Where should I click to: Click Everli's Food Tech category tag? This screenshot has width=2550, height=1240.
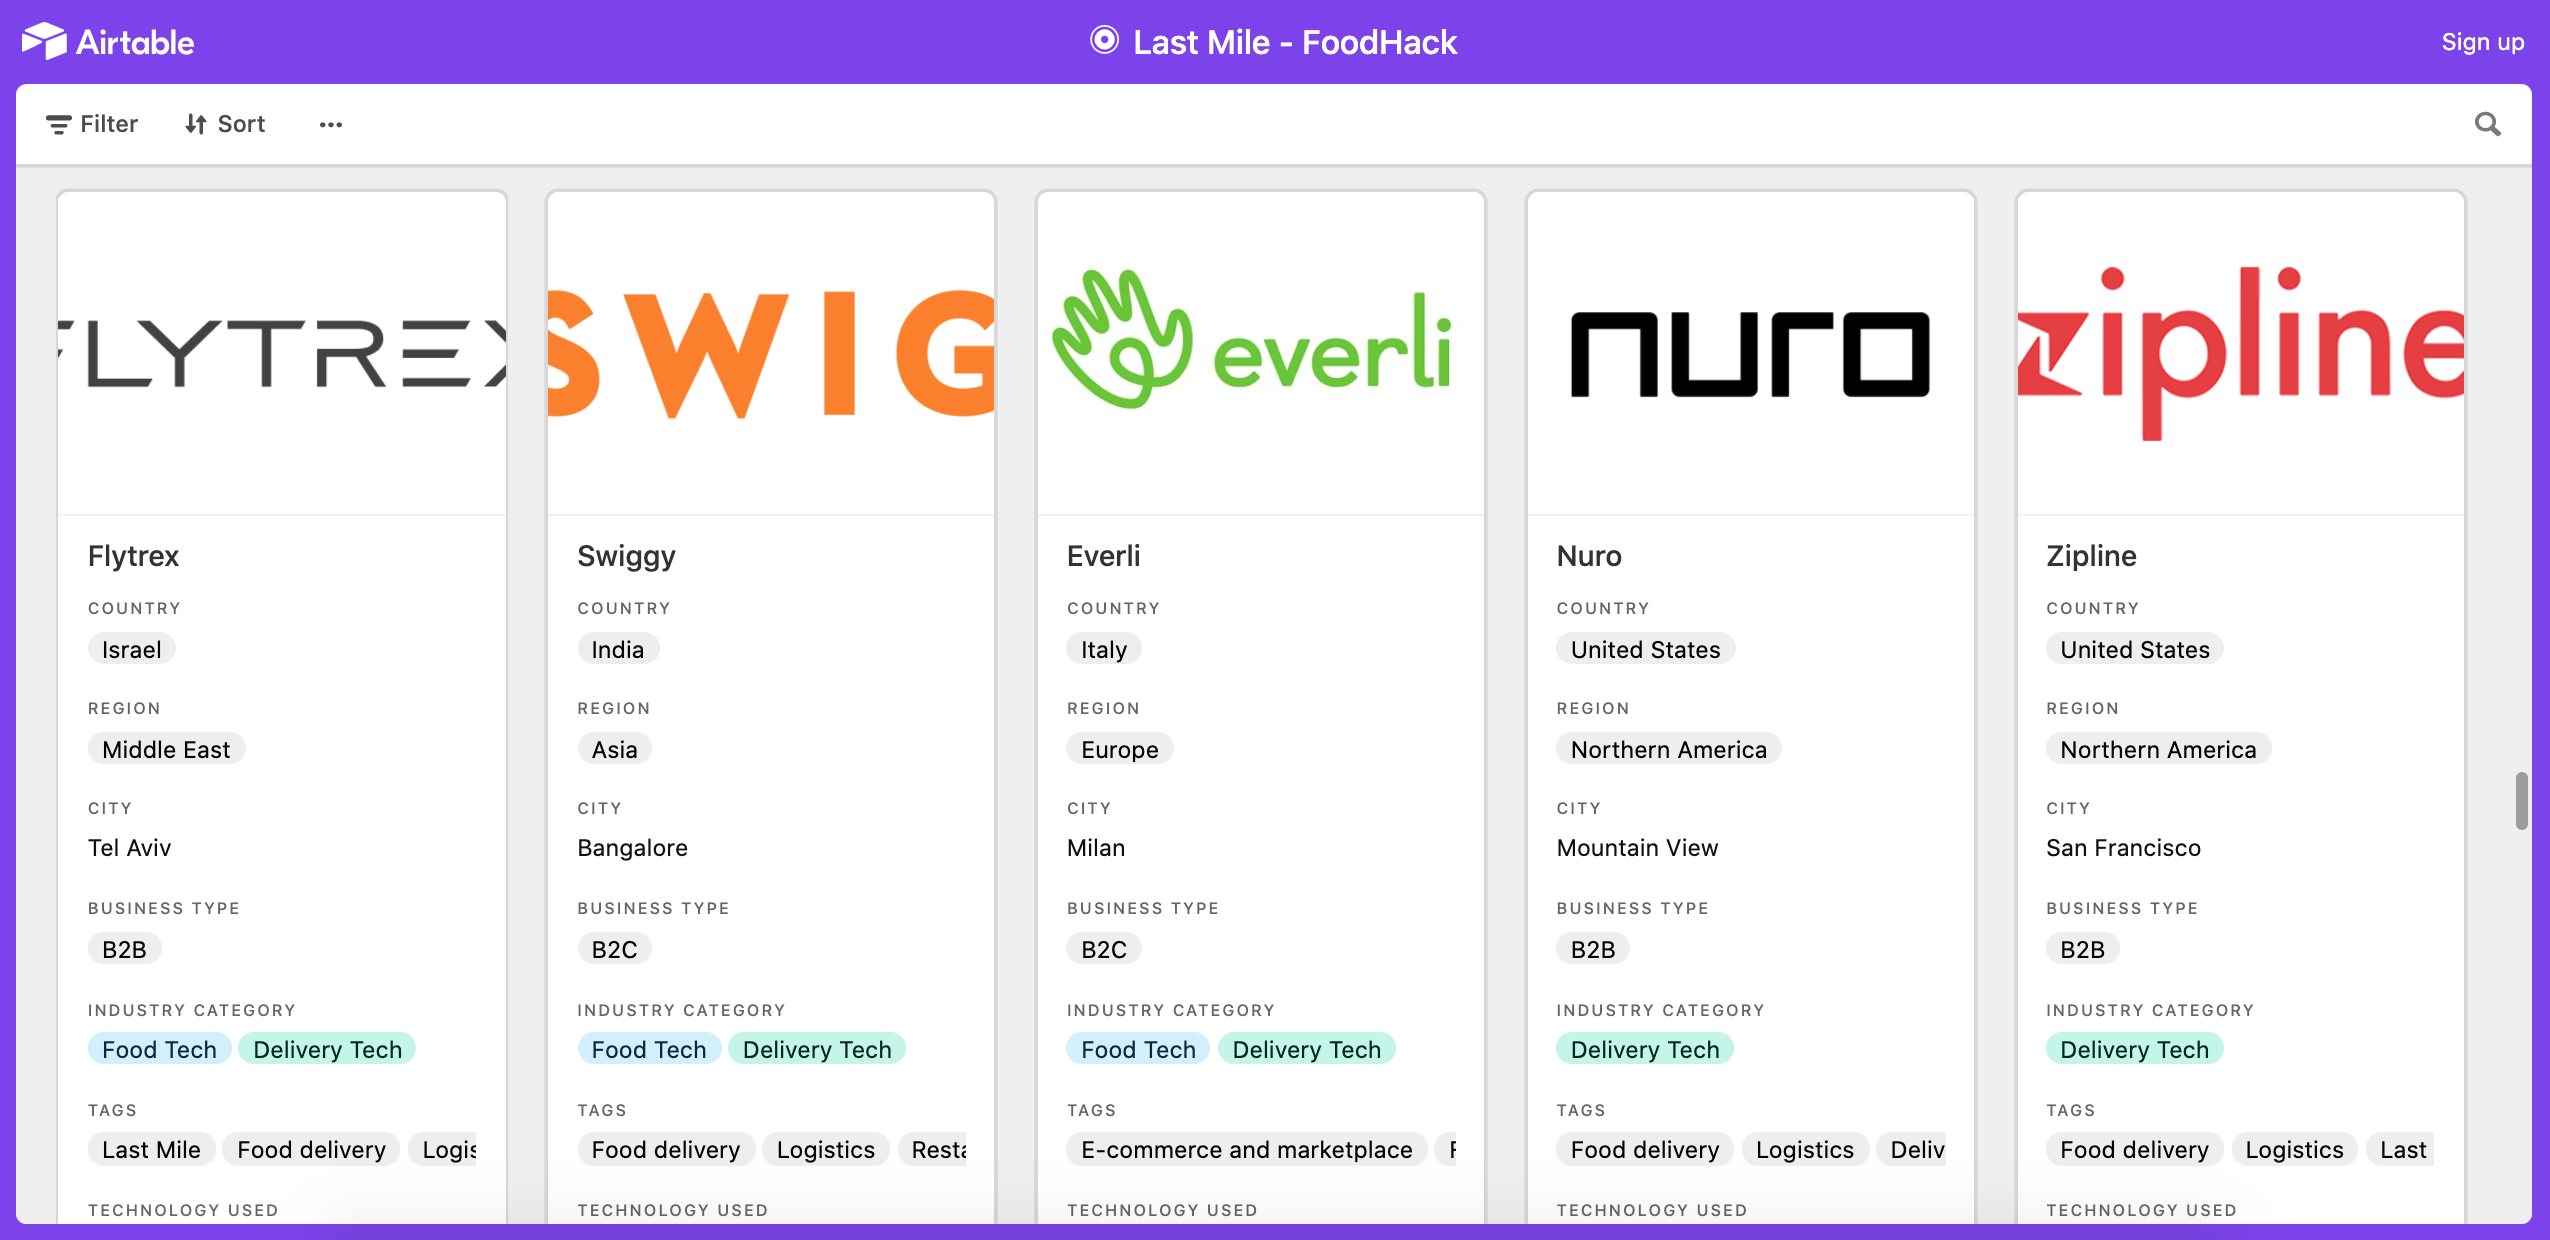1138,1049
